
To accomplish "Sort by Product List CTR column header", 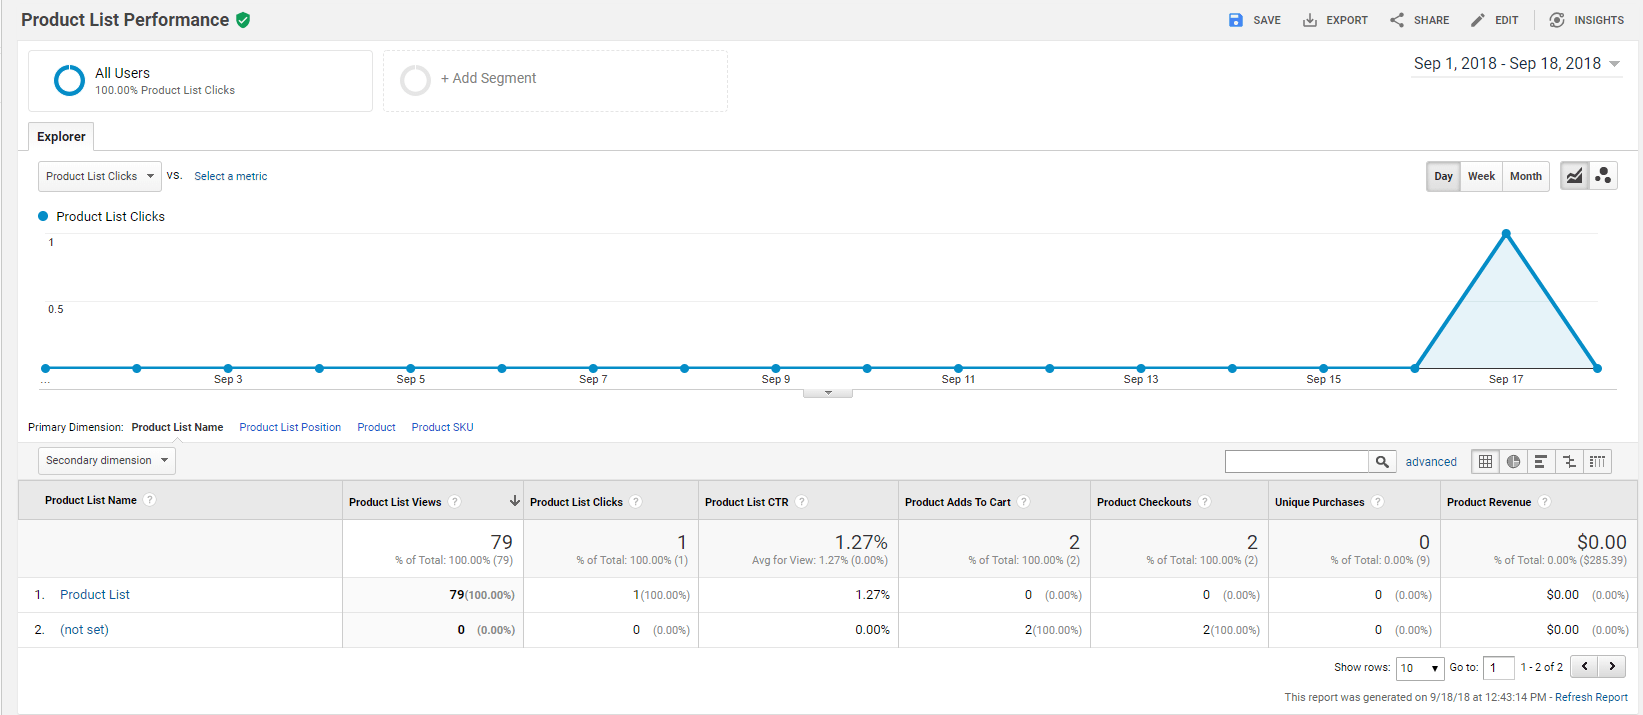I will coord(746,502).
